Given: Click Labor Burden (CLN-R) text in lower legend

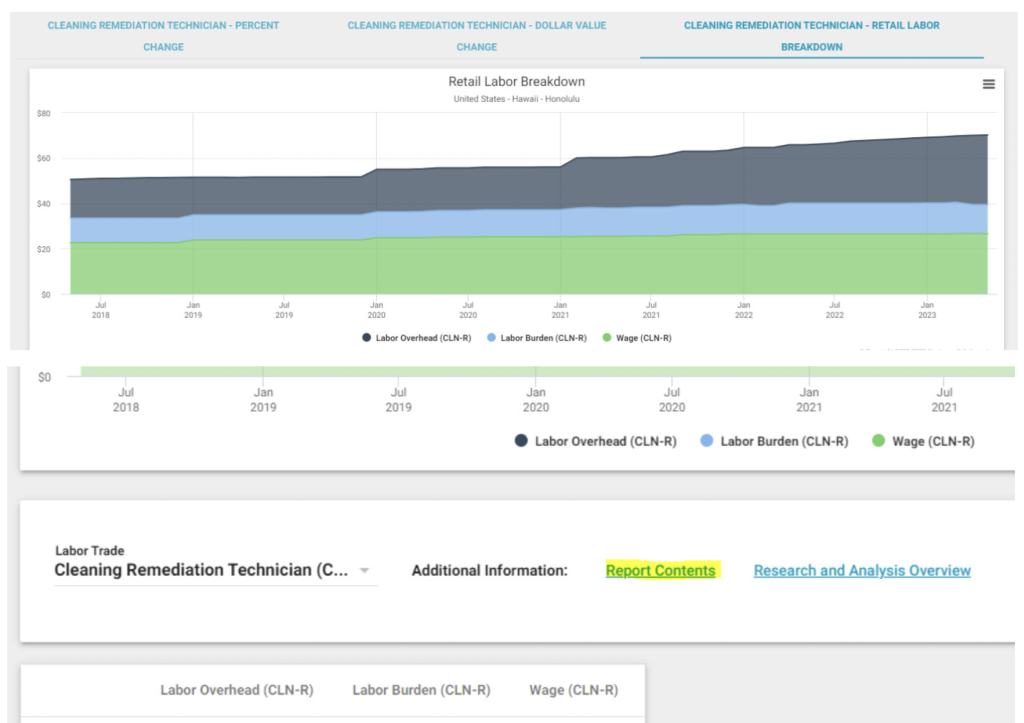Looking at the screenshot, I should click(x=784, y=442).
